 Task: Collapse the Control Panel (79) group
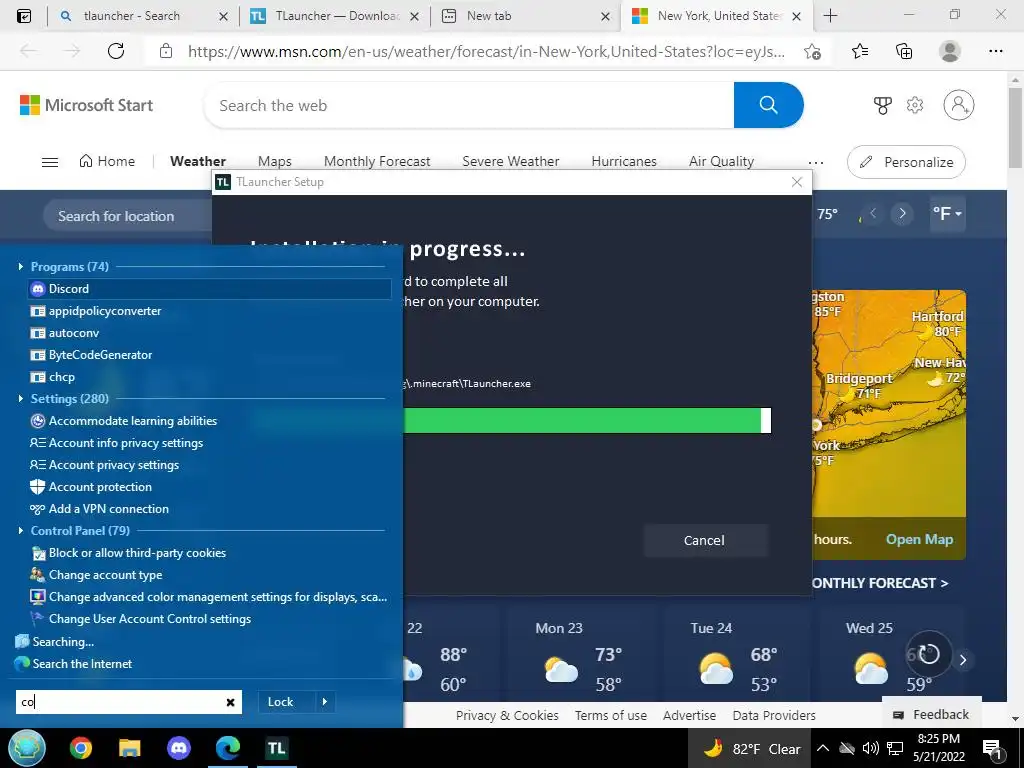[x=21, y=530]
